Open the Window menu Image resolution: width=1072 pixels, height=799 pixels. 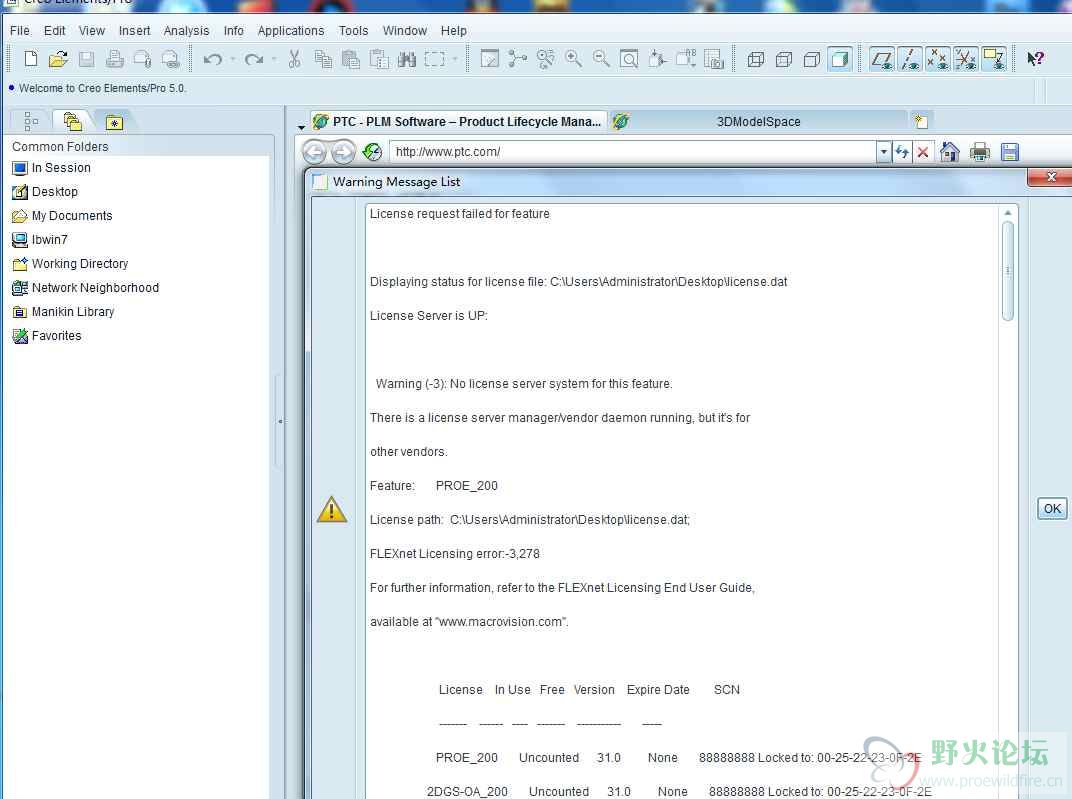(405, 31)
